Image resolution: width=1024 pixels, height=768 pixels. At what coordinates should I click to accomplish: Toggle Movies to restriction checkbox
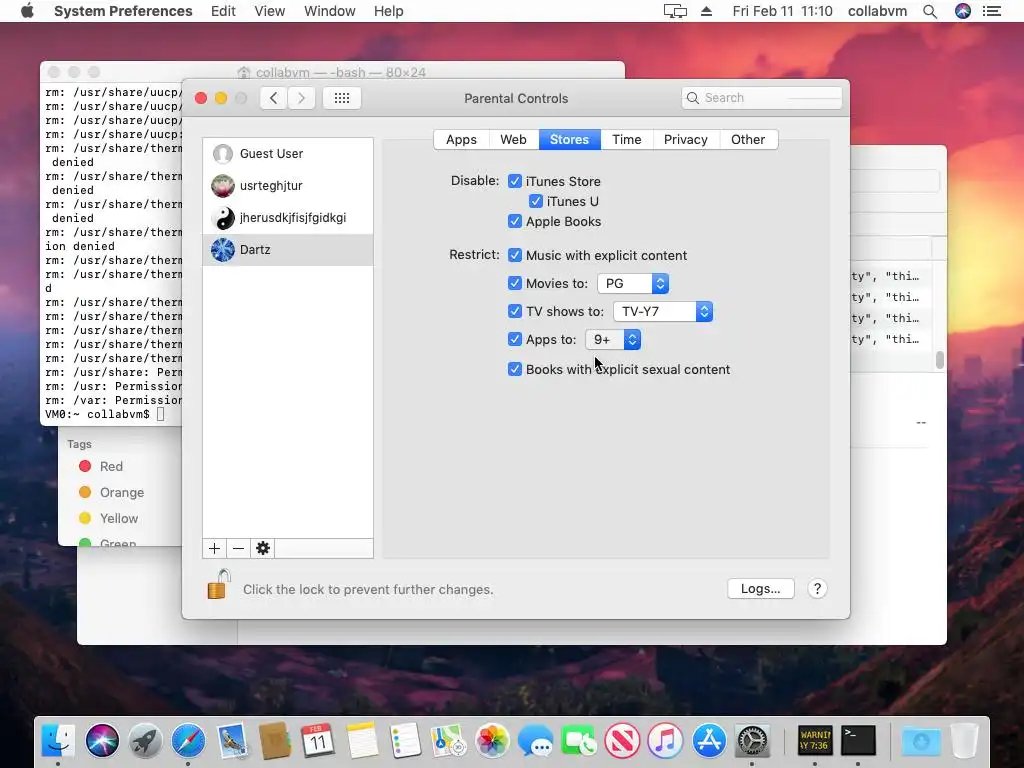pos(515,283)
